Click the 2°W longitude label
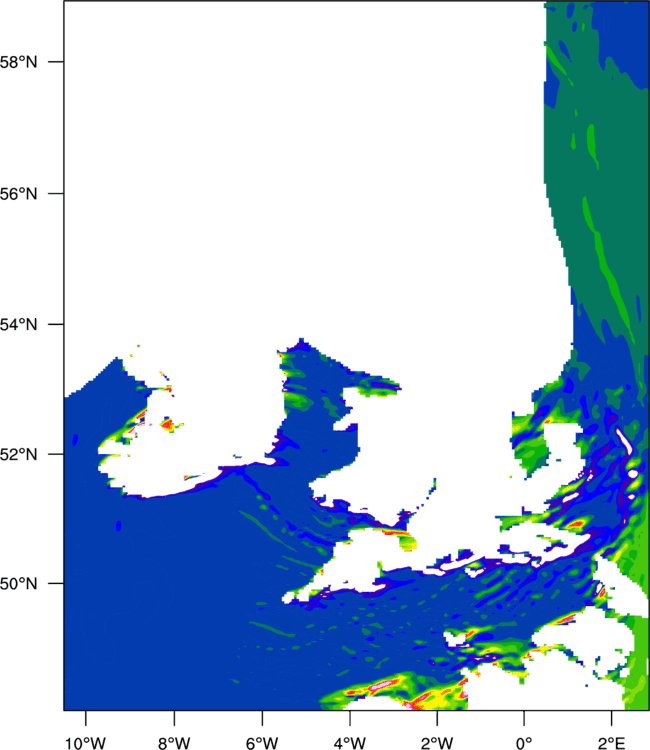The height and width of the screenshot is (750, 650). tap(437, 743)
